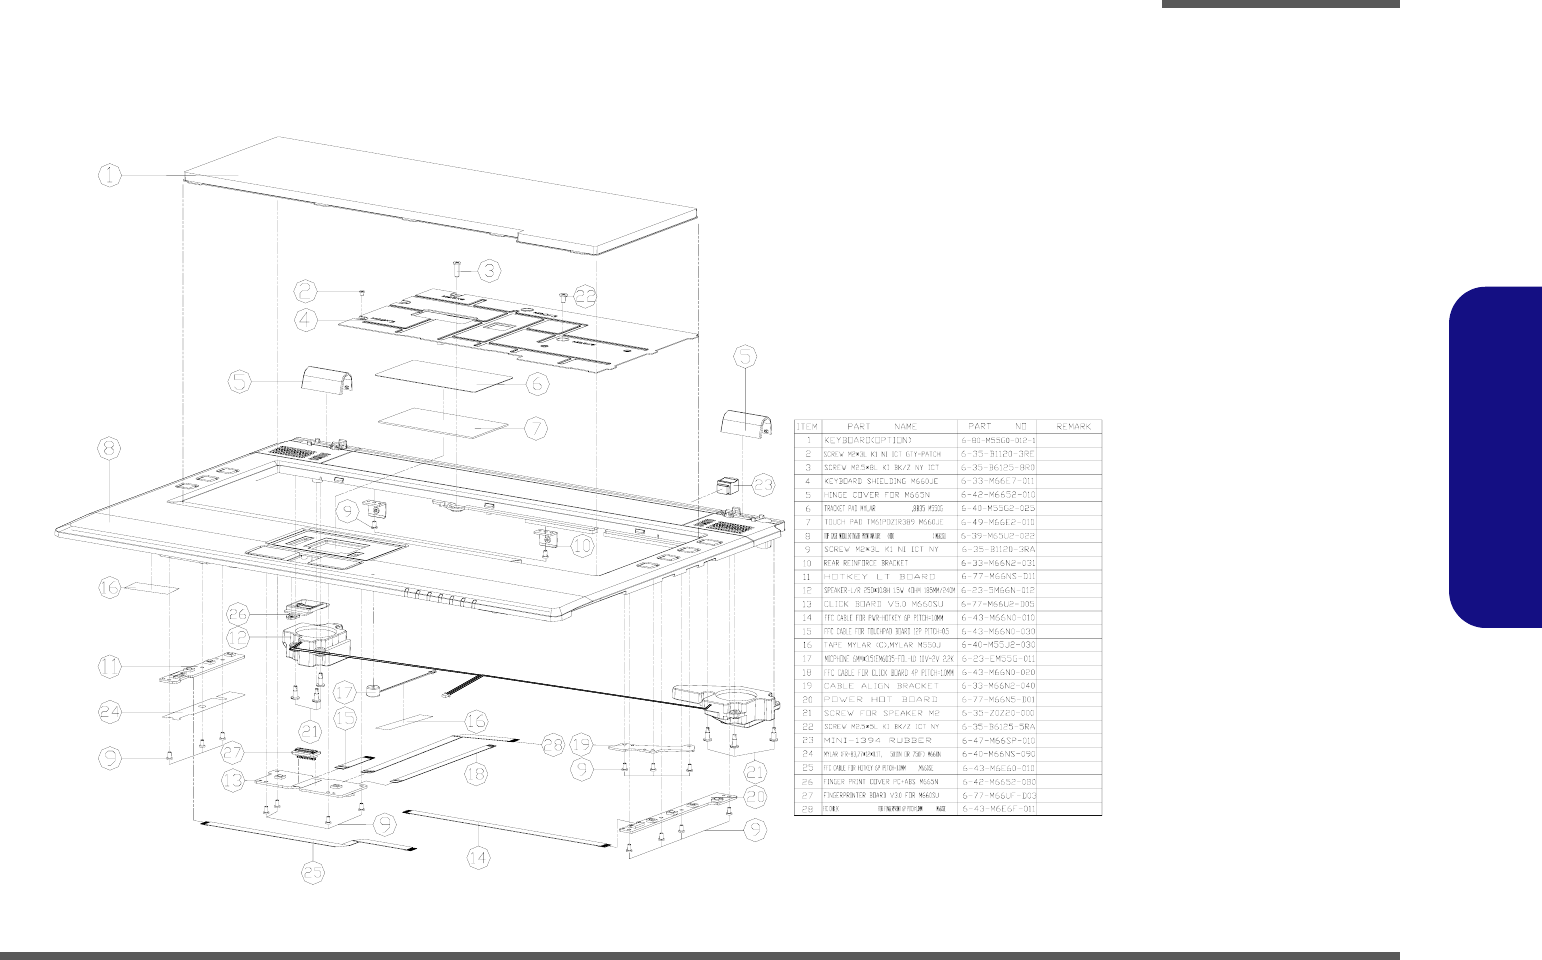Click callout bubble 1 for the keyboard
1542x960 pixels.
tap(110, 175)
